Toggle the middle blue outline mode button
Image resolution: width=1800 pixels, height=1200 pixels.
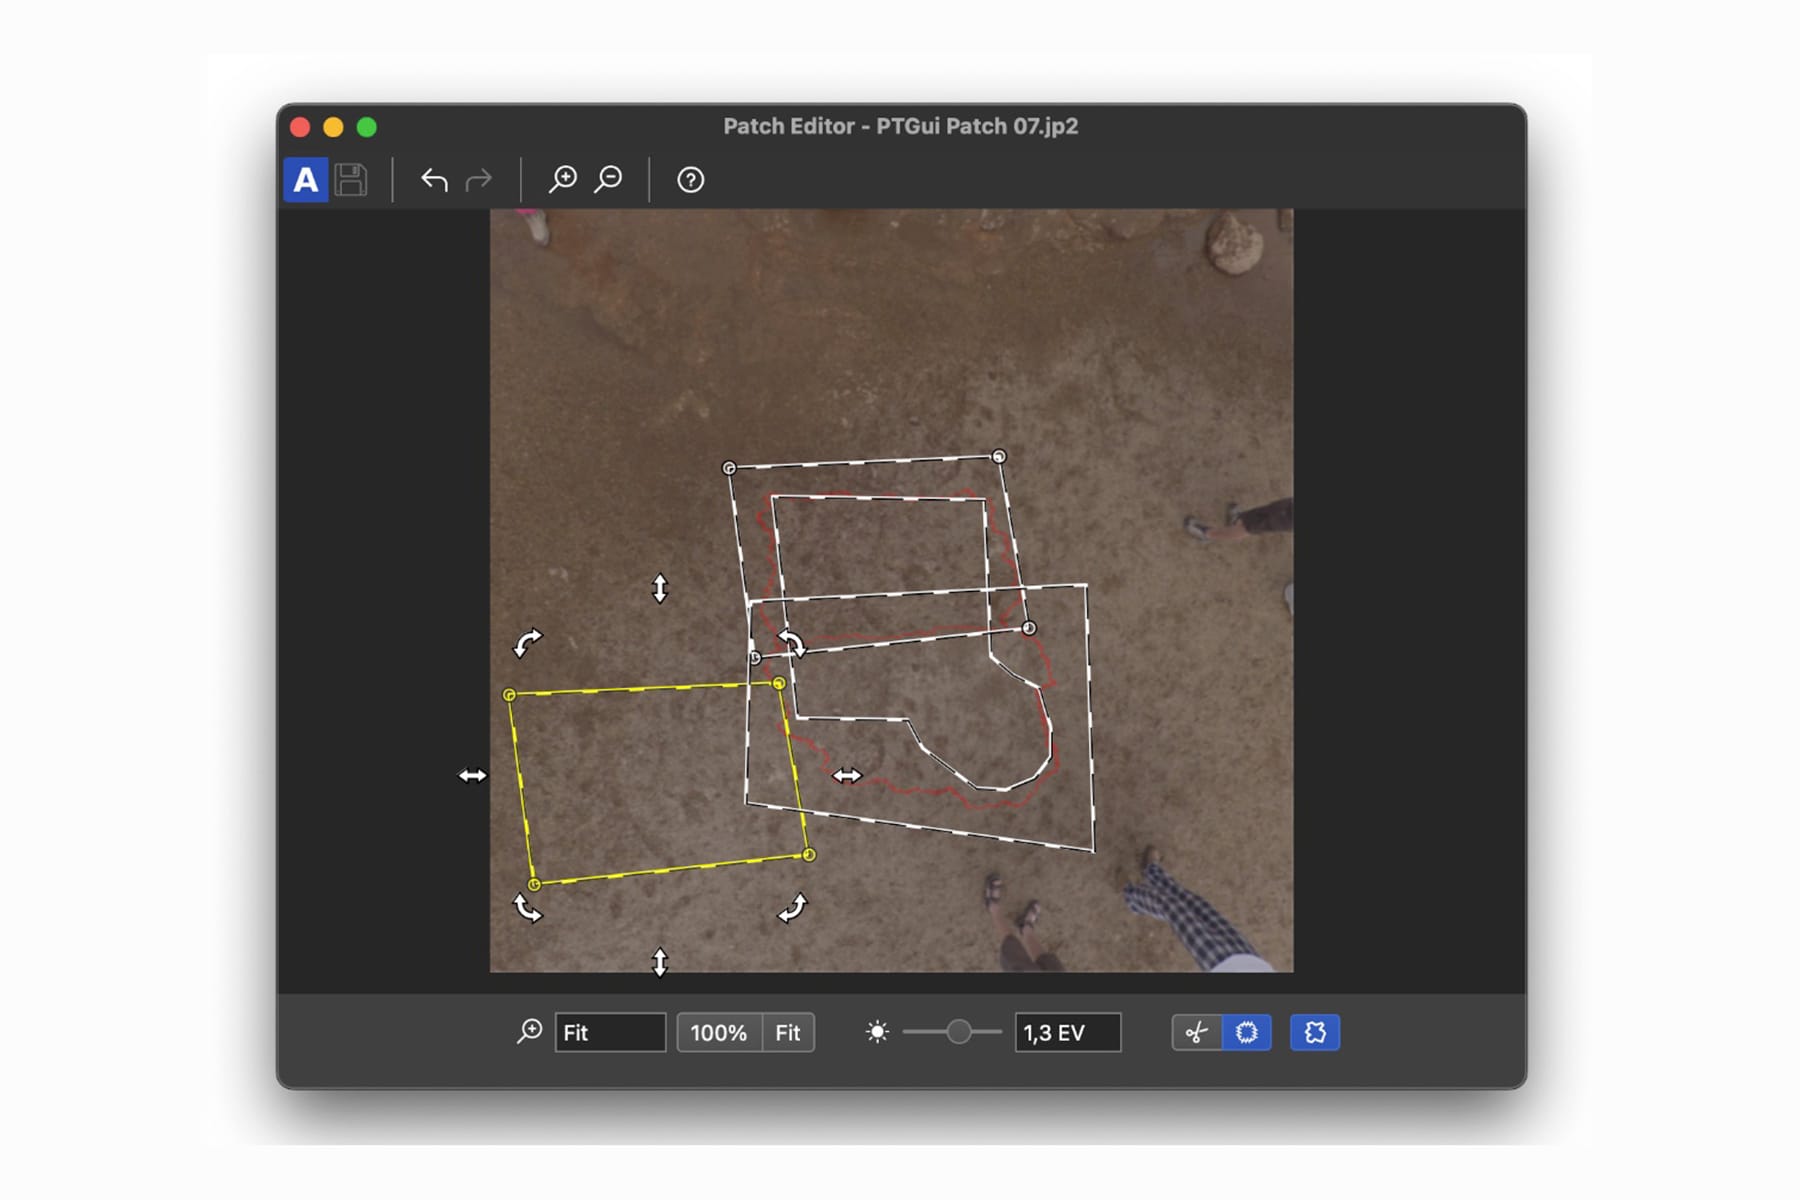click(1247, 1032)
